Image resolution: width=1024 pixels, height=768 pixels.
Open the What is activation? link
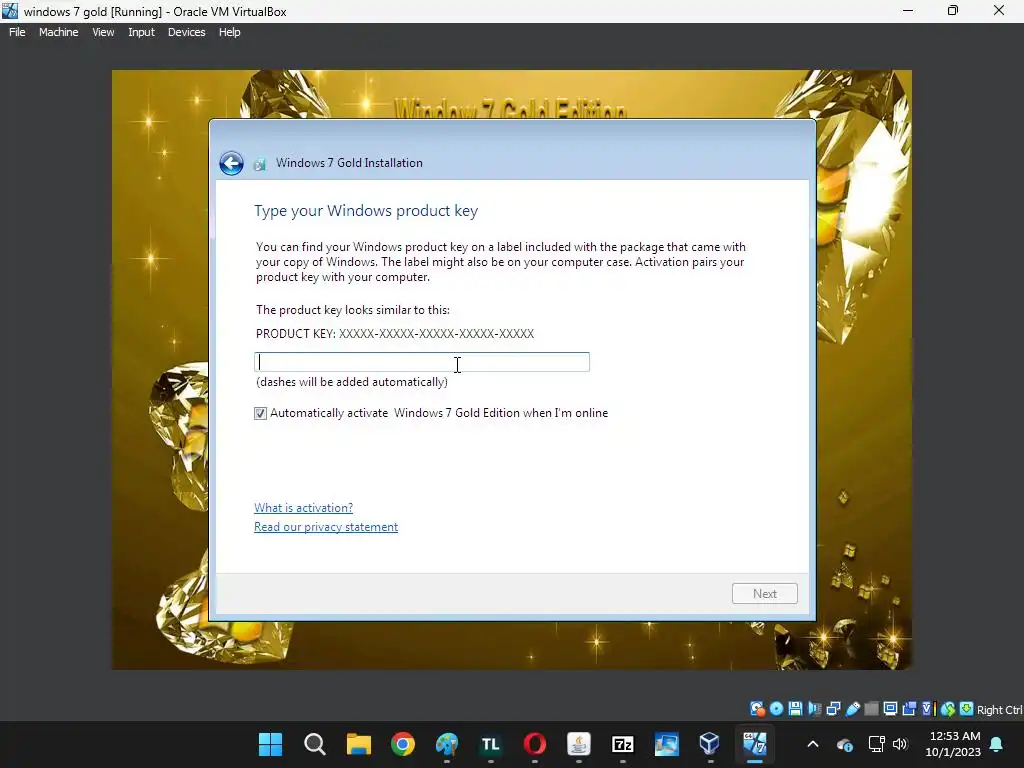tap(304, 508)
